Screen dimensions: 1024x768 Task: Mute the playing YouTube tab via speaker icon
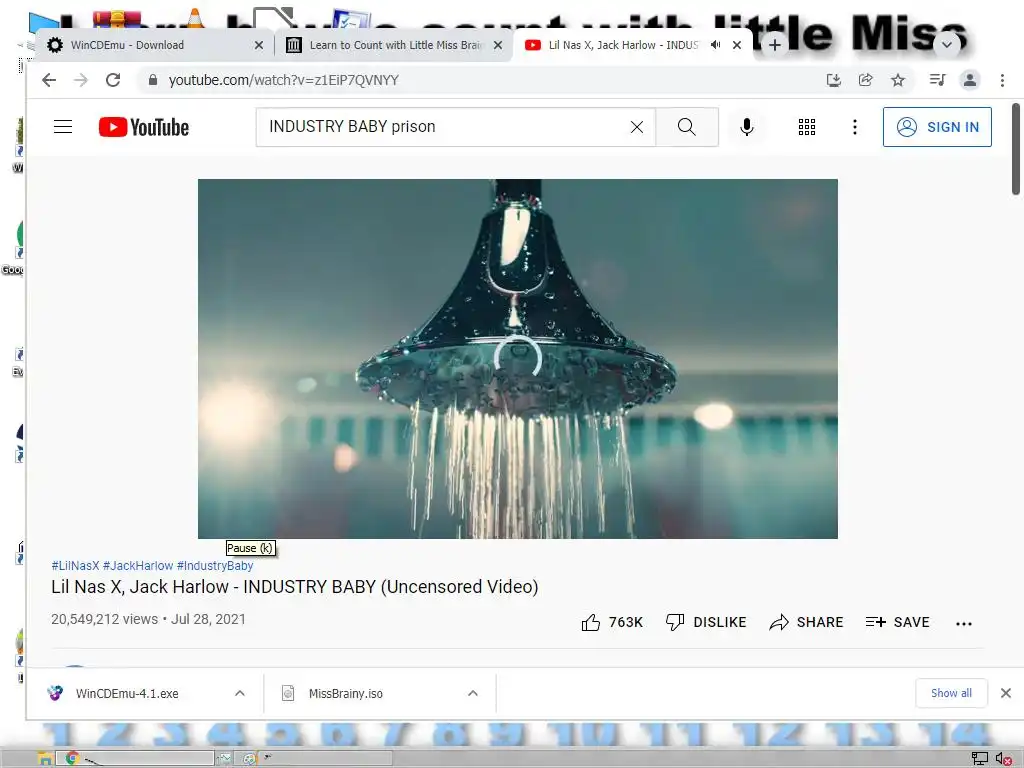(716, 45)
